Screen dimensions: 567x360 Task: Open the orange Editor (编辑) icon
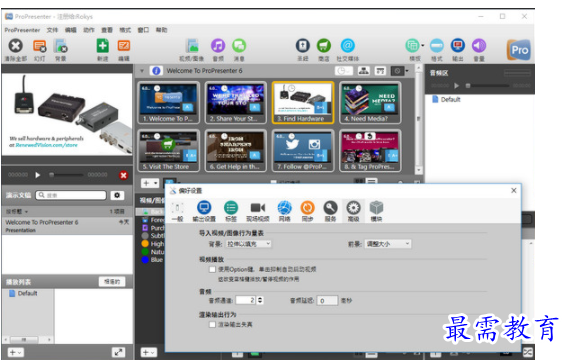(124, 46)
